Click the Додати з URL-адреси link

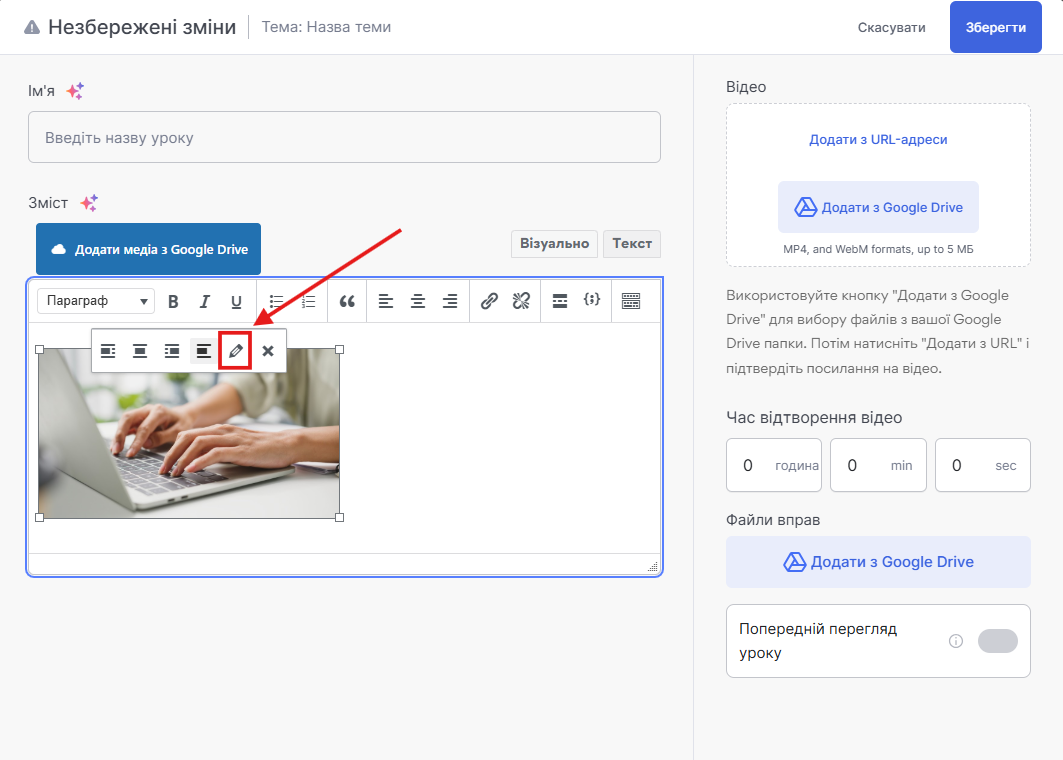point(878,140)
